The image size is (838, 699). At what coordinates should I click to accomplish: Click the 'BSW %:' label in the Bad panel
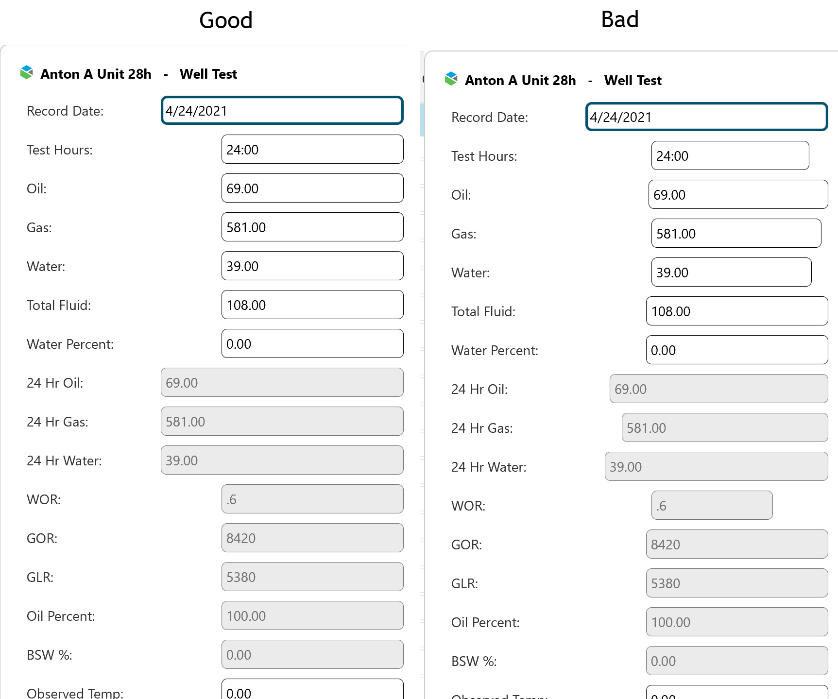coord(474,661)
